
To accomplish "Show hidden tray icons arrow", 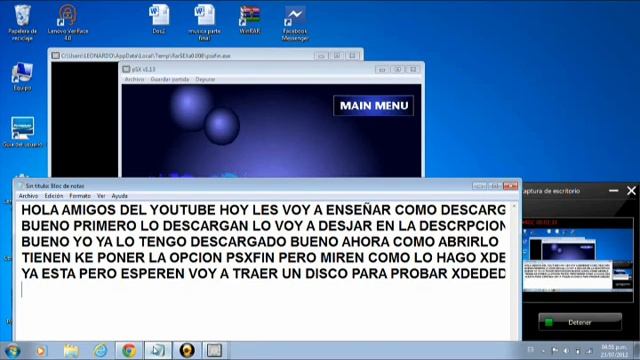I will click(543, 351).
